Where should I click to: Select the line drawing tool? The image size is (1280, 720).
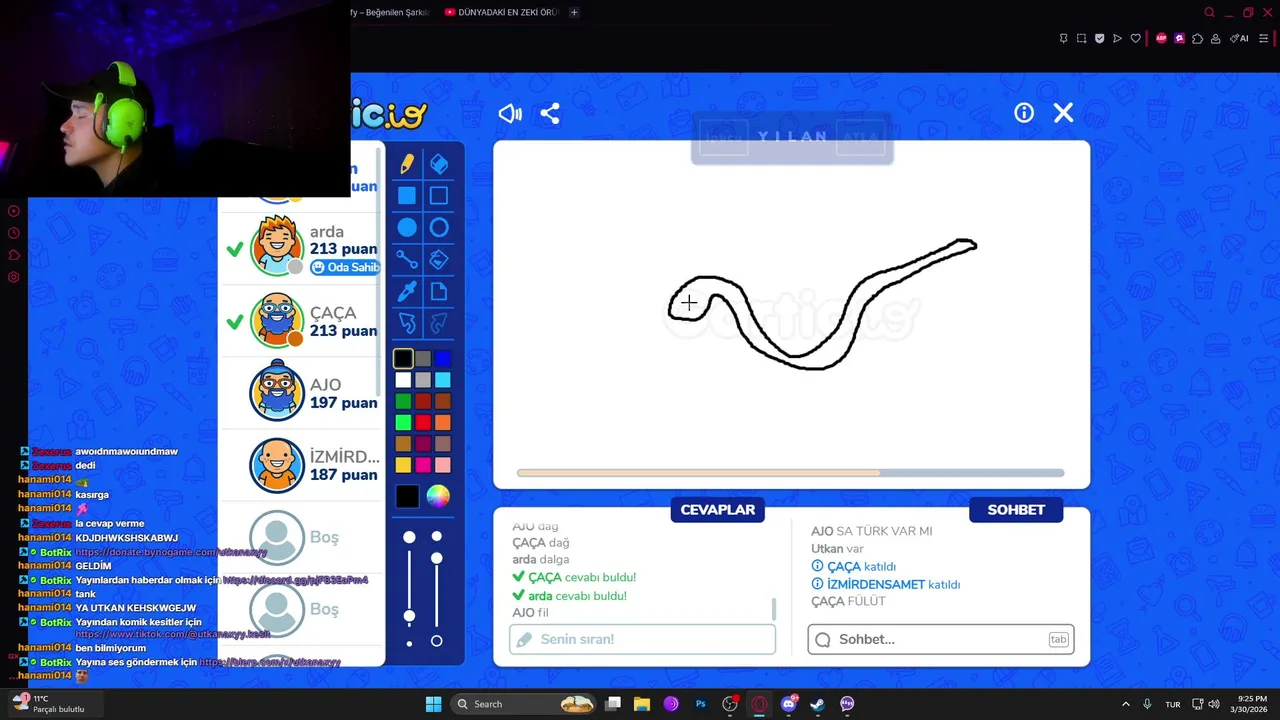click(407, 260)
